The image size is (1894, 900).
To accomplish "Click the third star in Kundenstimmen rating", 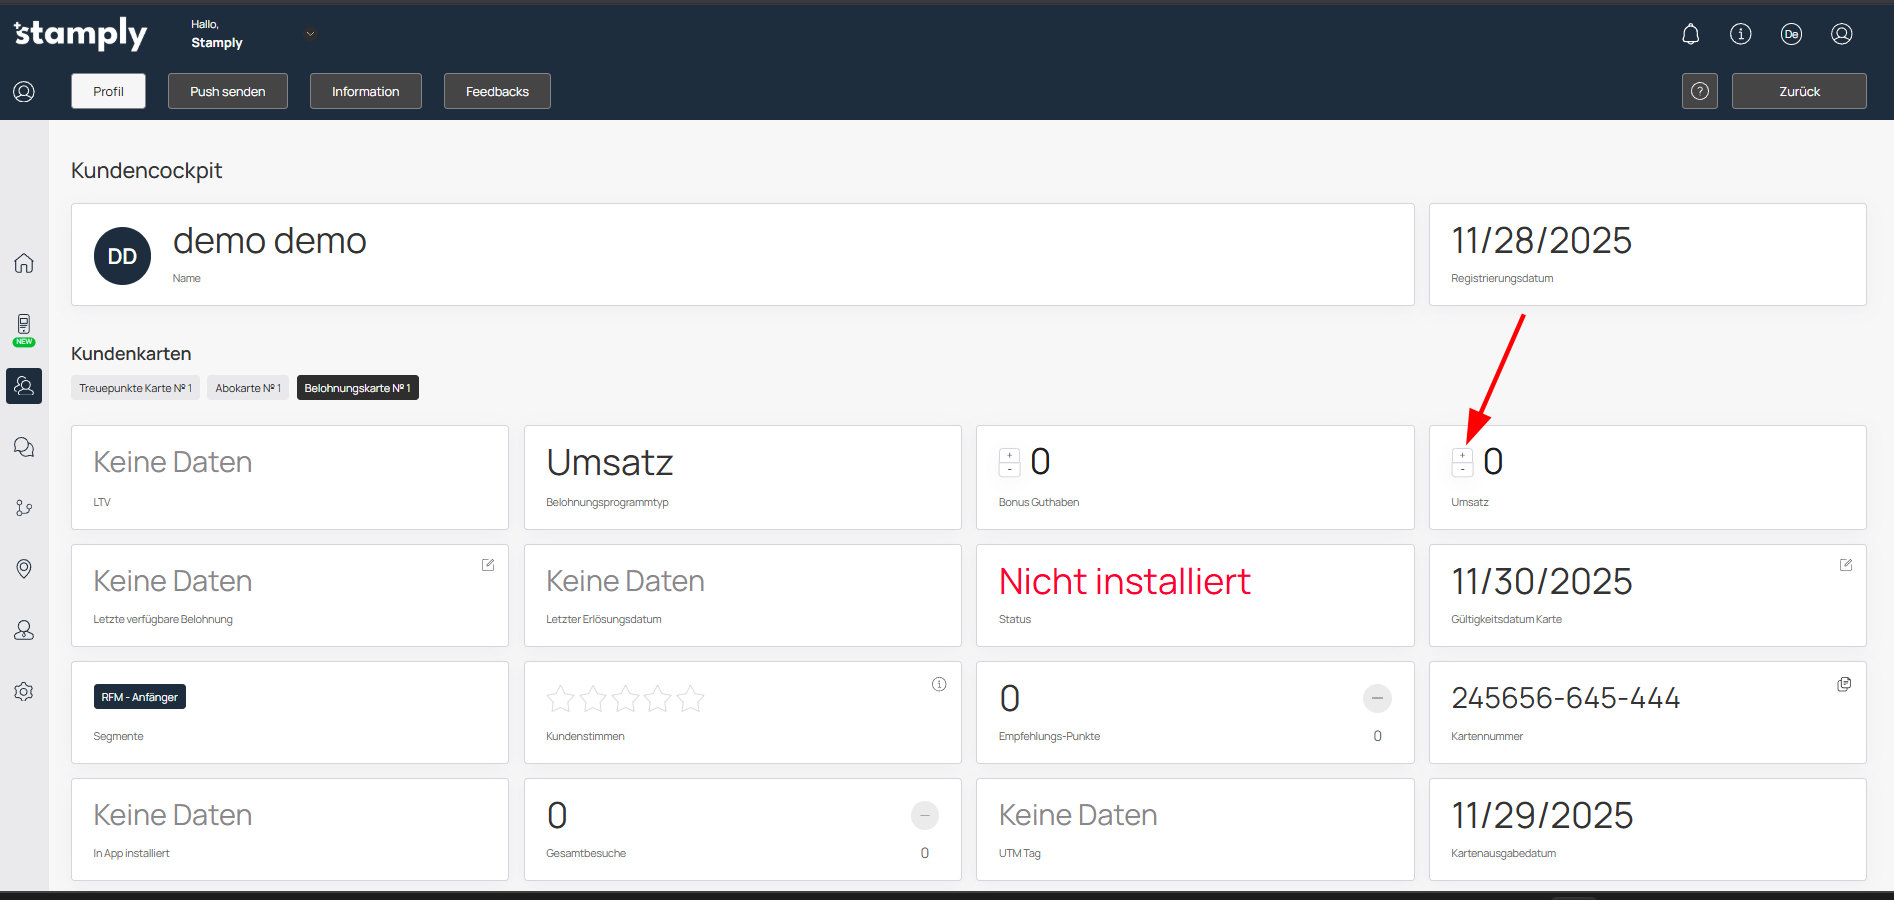I will tap(625, 698).
